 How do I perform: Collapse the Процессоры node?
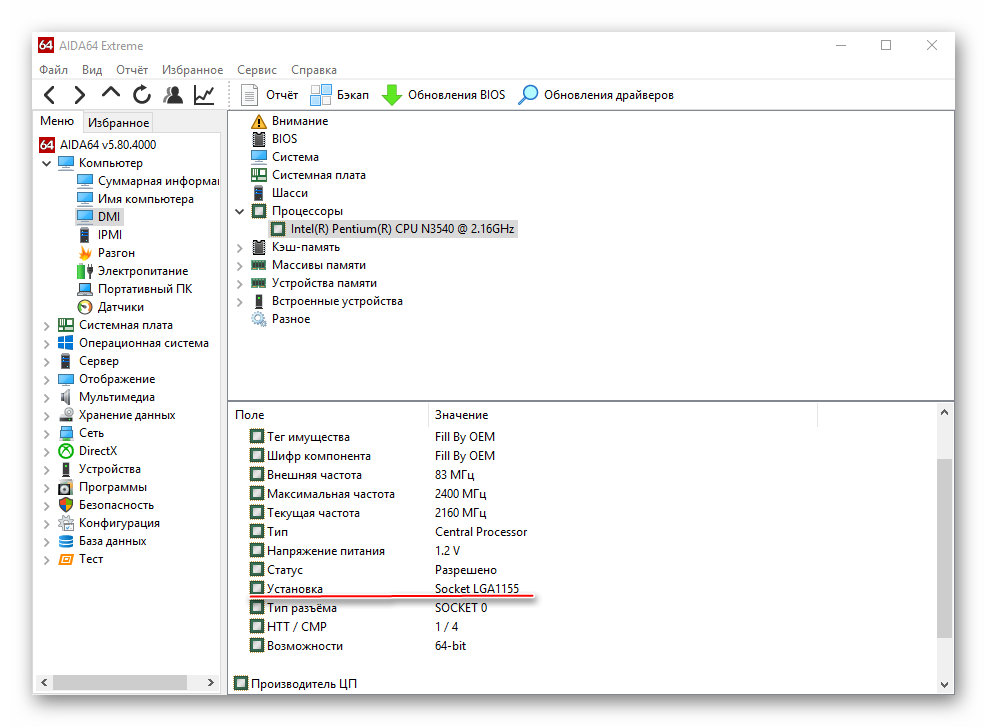[x=239, y=211]
